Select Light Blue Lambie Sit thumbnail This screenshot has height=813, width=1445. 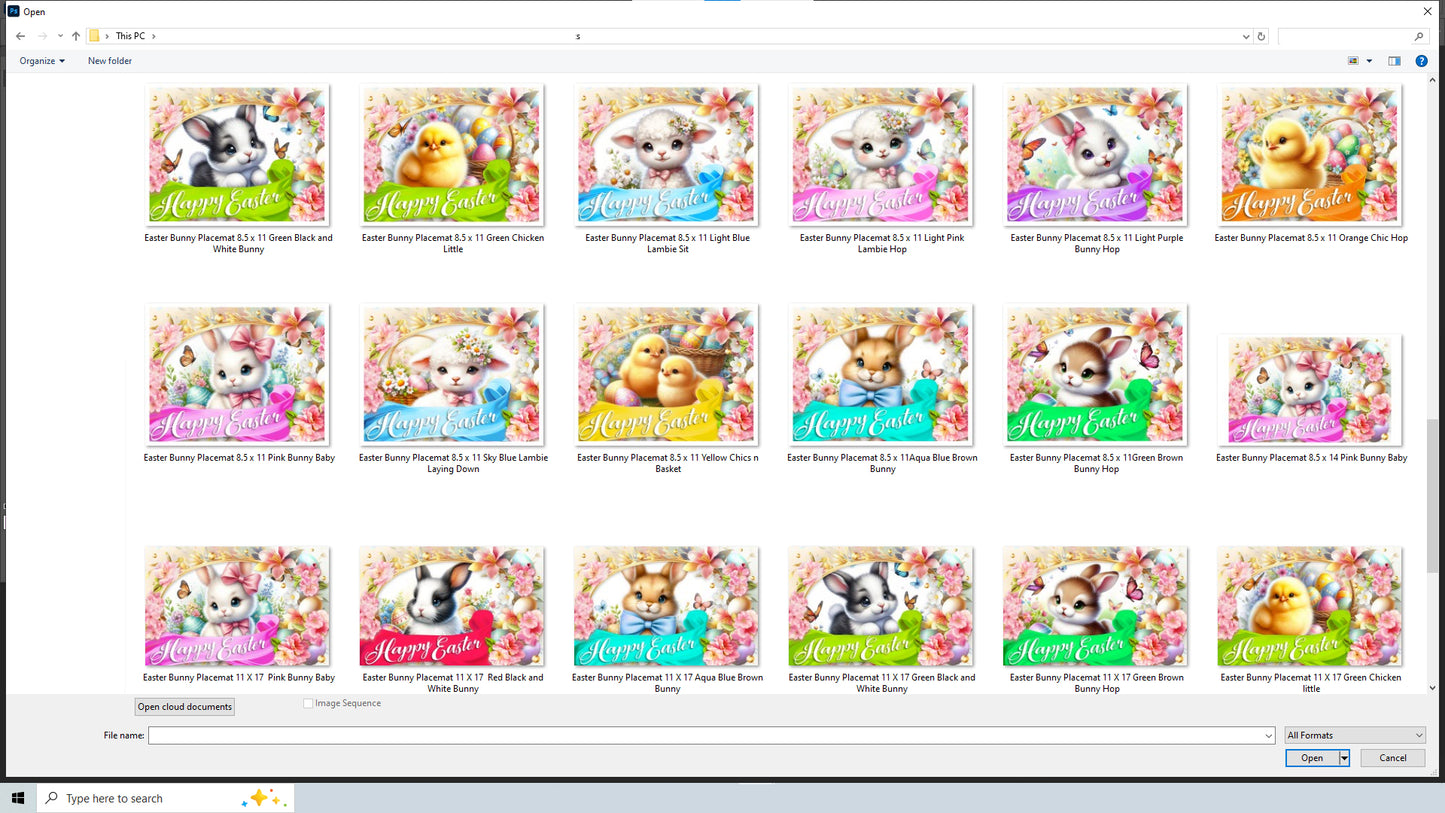(x=666, y=154)
